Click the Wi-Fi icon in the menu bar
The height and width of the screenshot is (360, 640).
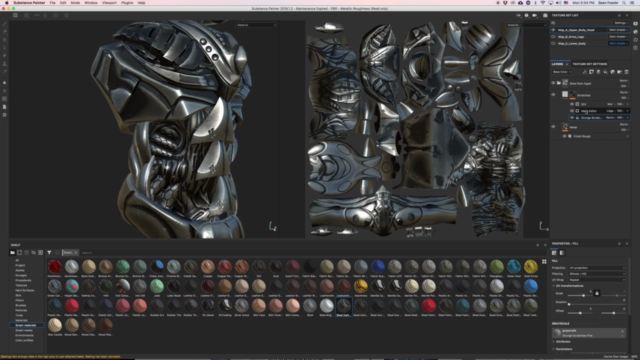(542, 3)
